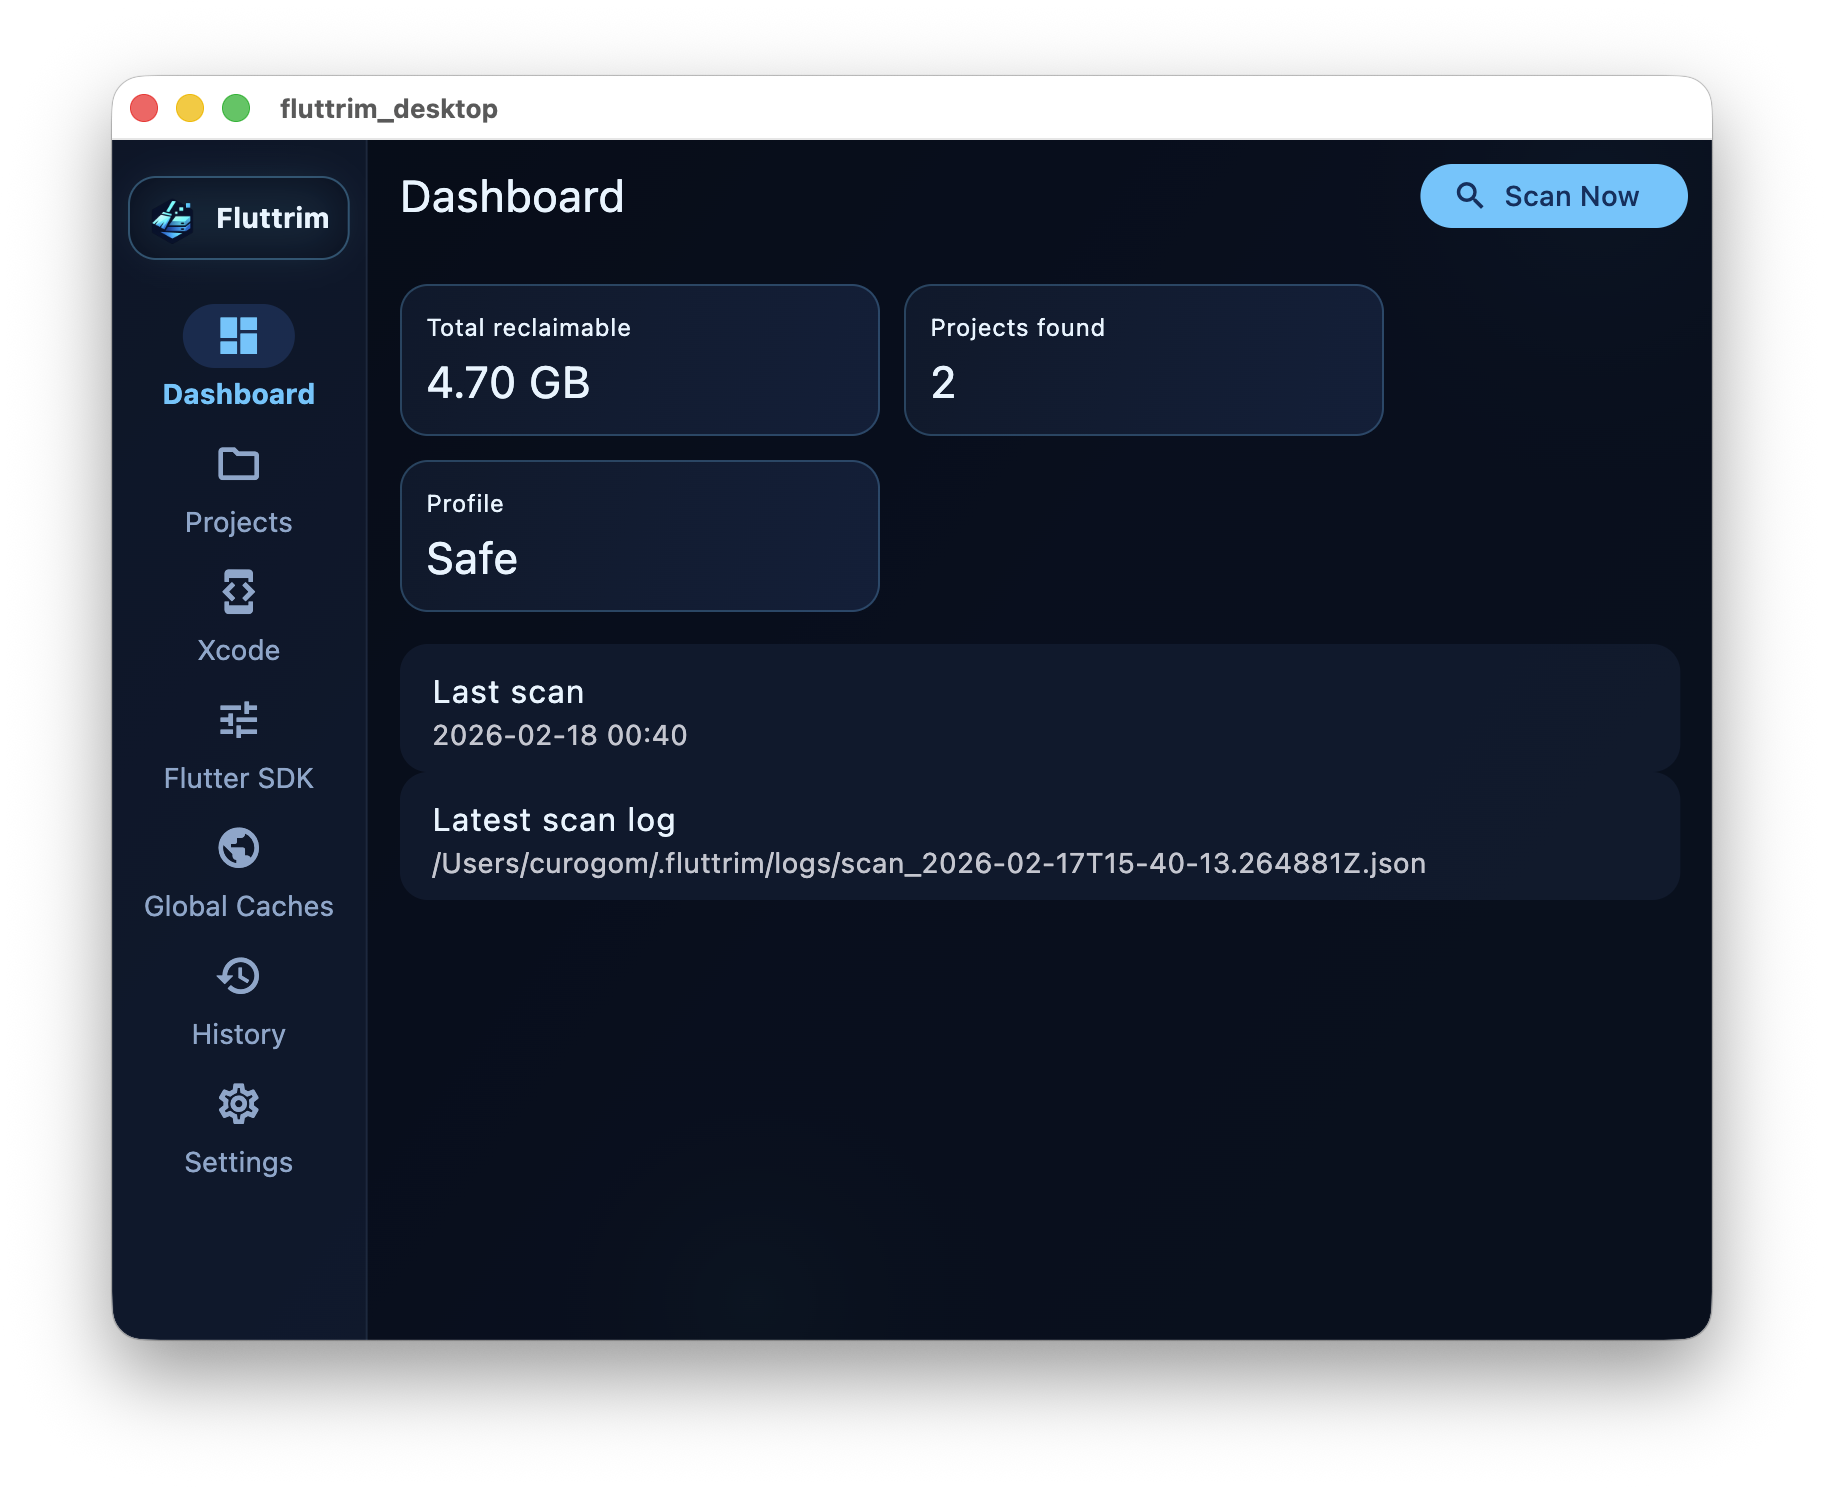This screenshot has width=1824, height=1488.
Task: Open the Projects folder icon
Action: 238,464
